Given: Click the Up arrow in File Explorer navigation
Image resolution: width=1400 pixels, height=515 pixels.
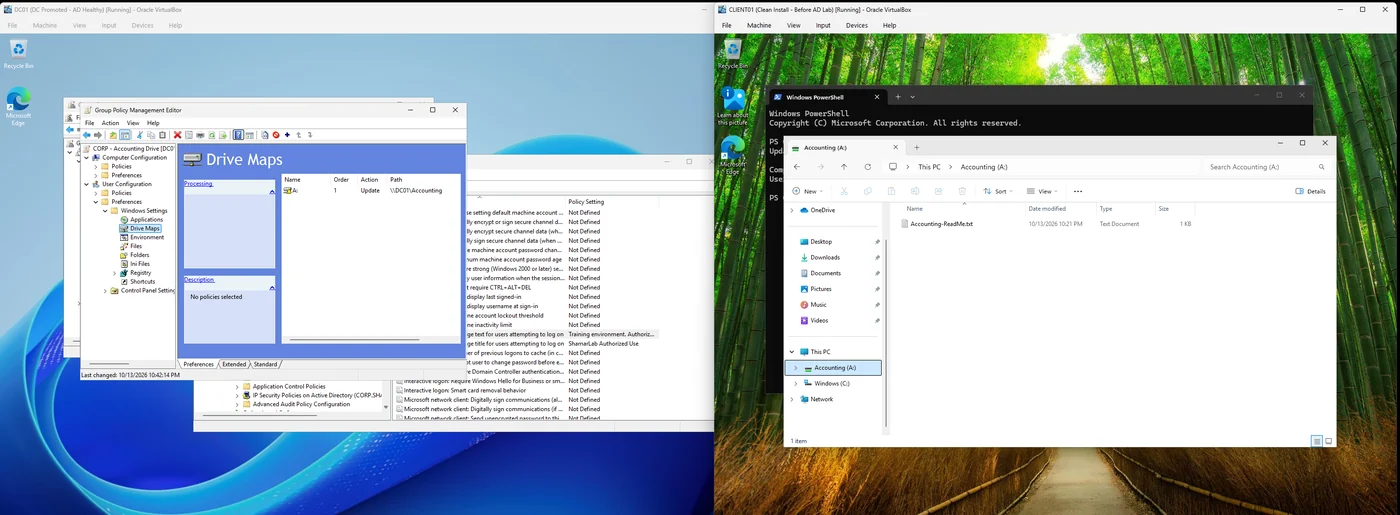Looking at the screenshot, I should coord(844,167).
